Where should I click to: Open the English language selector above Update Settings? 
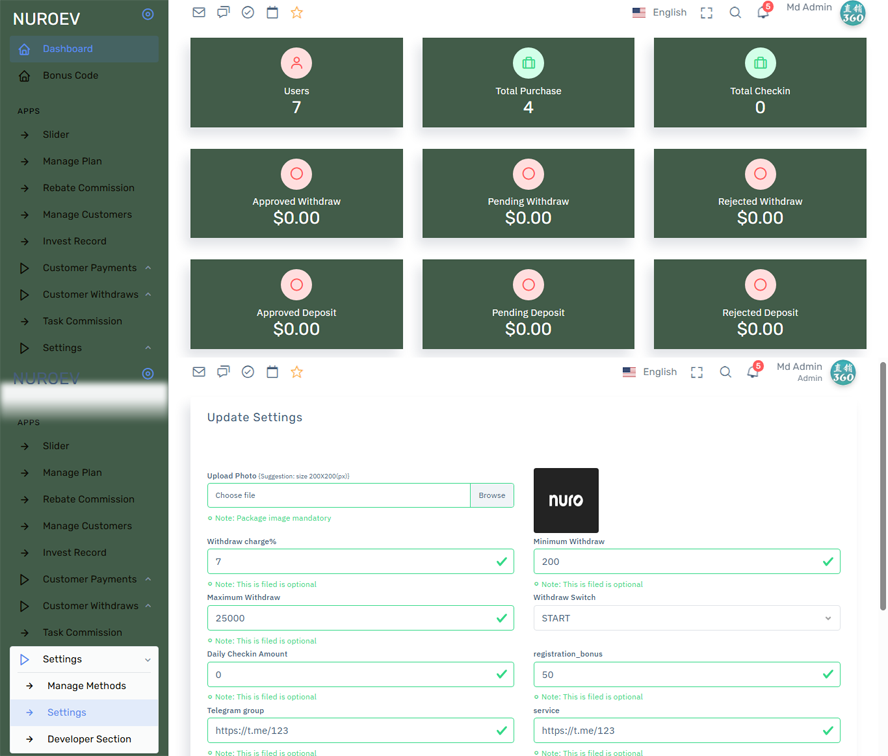click(x=650, y=372)
